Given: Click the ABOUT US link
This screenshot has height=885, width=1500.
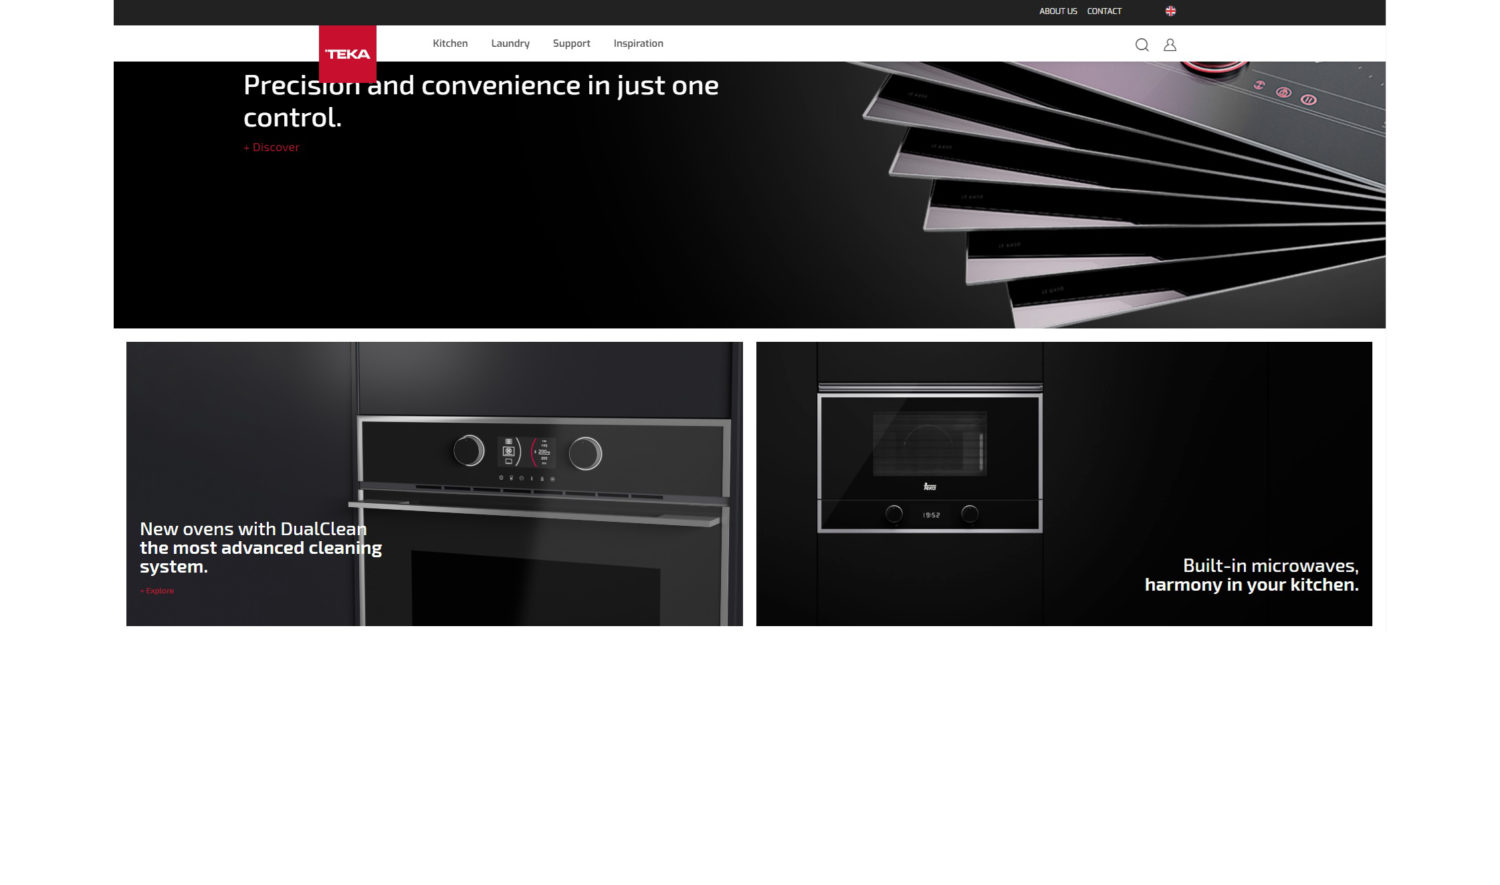Looking at the screenshot, I should pyautogui.click(x=1057, y=11).
